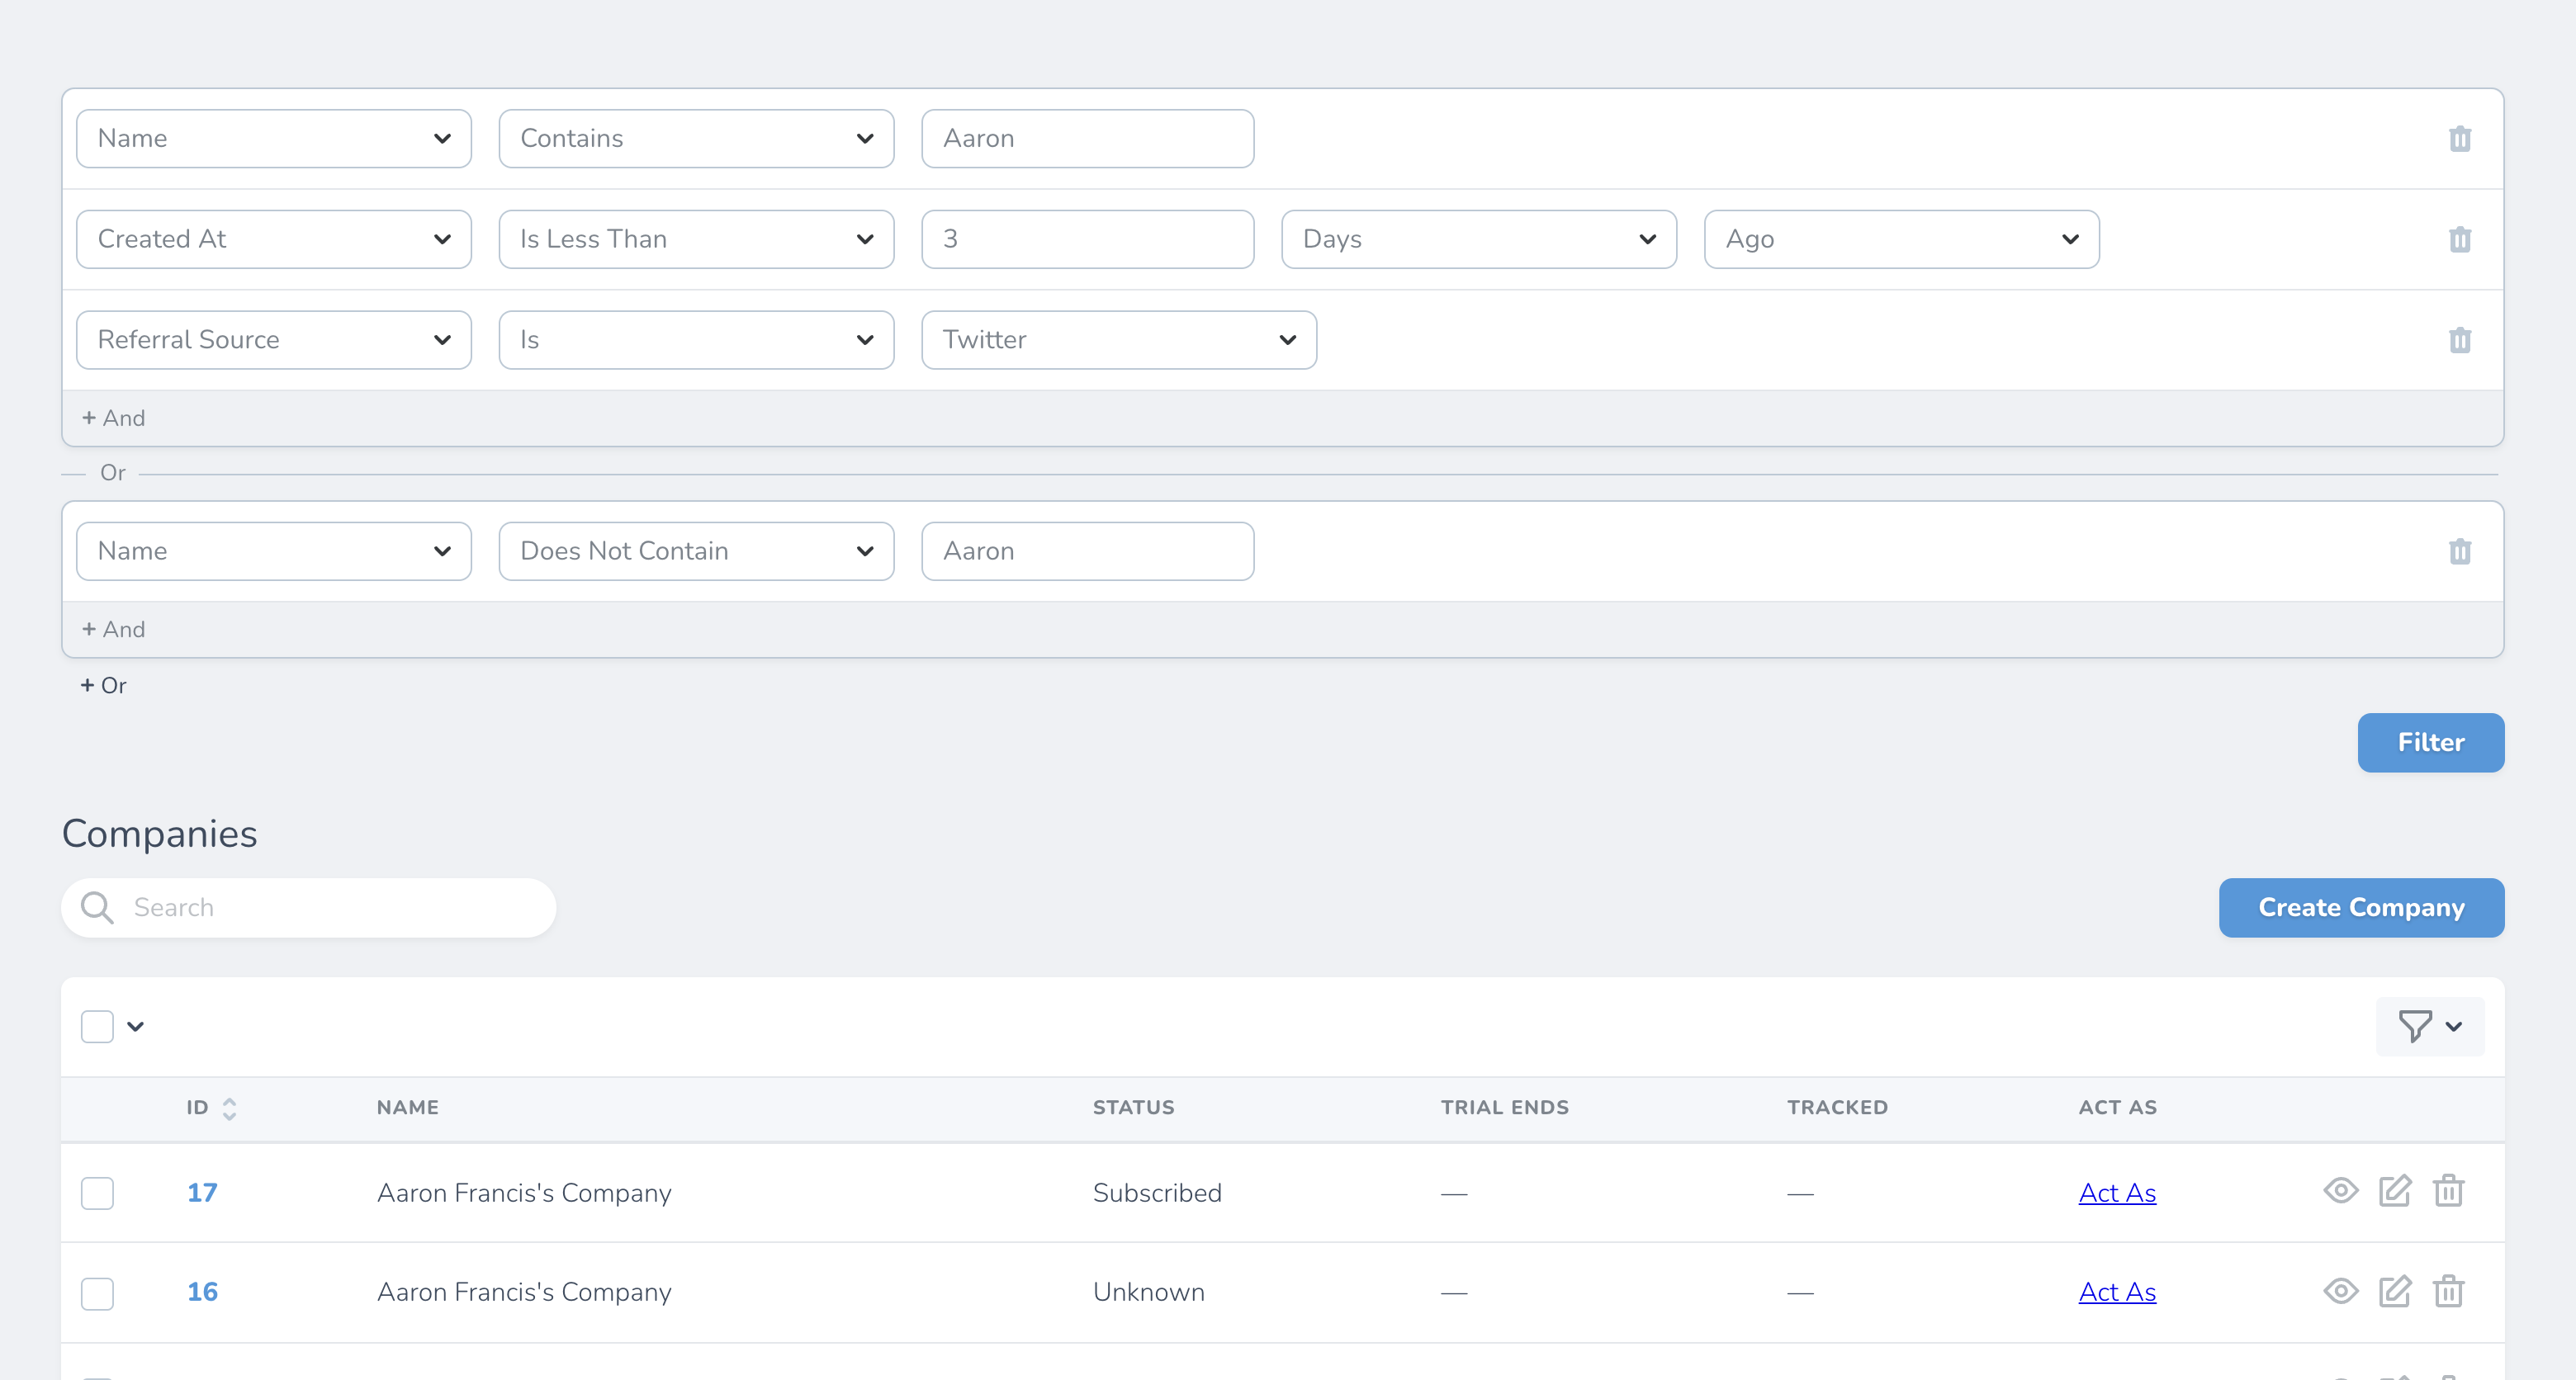2576x1380 pixels.
Task: Remove the Does Not Contain filter row
Action: tap(2459, 551)
